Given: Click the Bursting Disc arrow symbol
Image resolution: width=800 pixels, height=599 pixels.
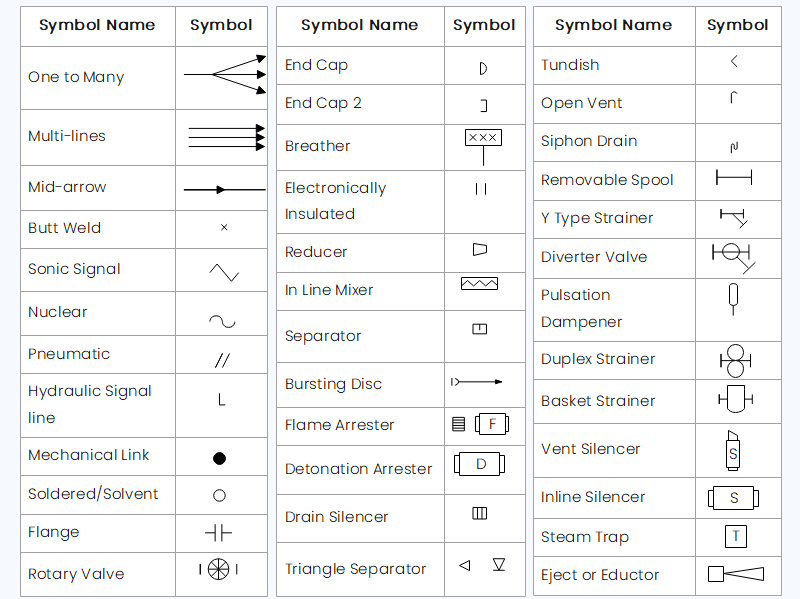Looking at the screenshot, I should pyautogui.click(x=477, y=382).
